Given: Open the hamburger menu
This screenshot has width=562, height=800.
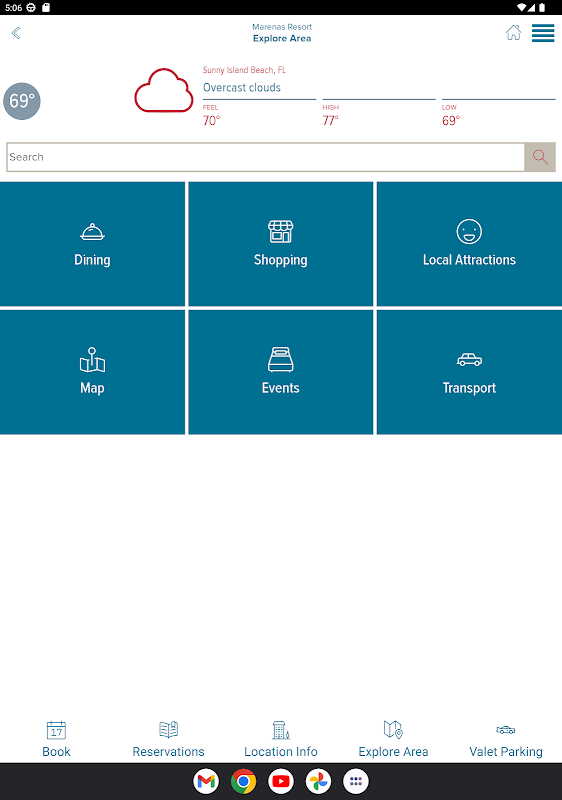Looking at the screenshot, I should tap(543, 33).
